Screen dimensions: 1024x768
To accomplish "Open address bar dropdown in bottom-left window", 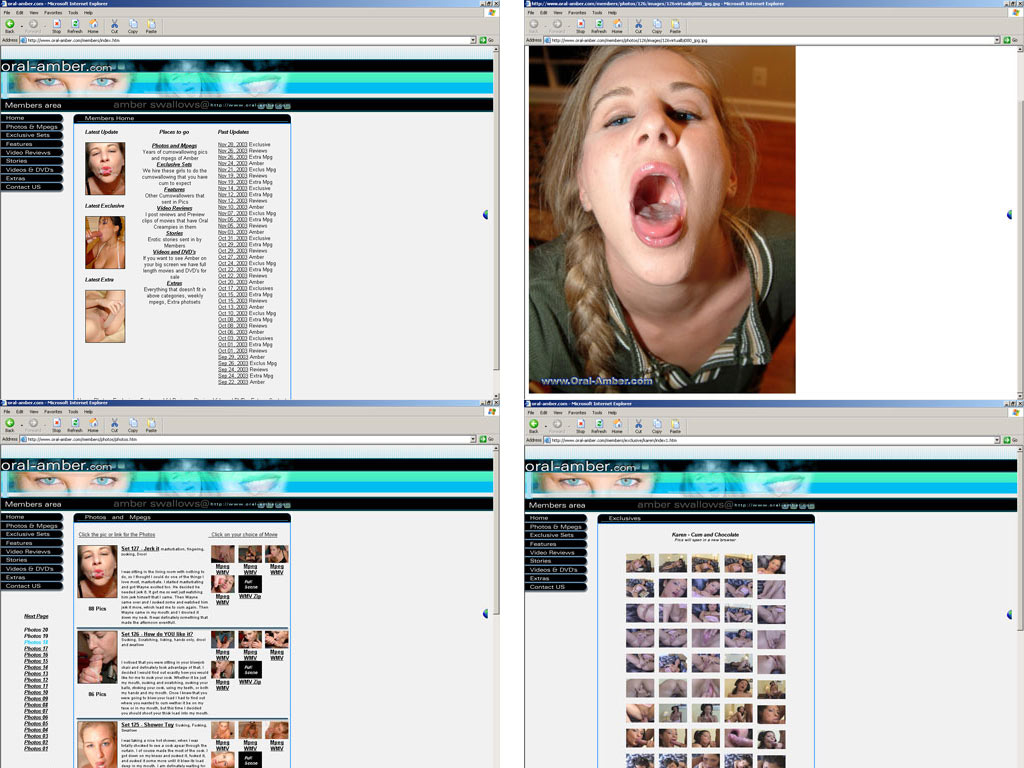I will pyautogui.click(x=473, y=440).
